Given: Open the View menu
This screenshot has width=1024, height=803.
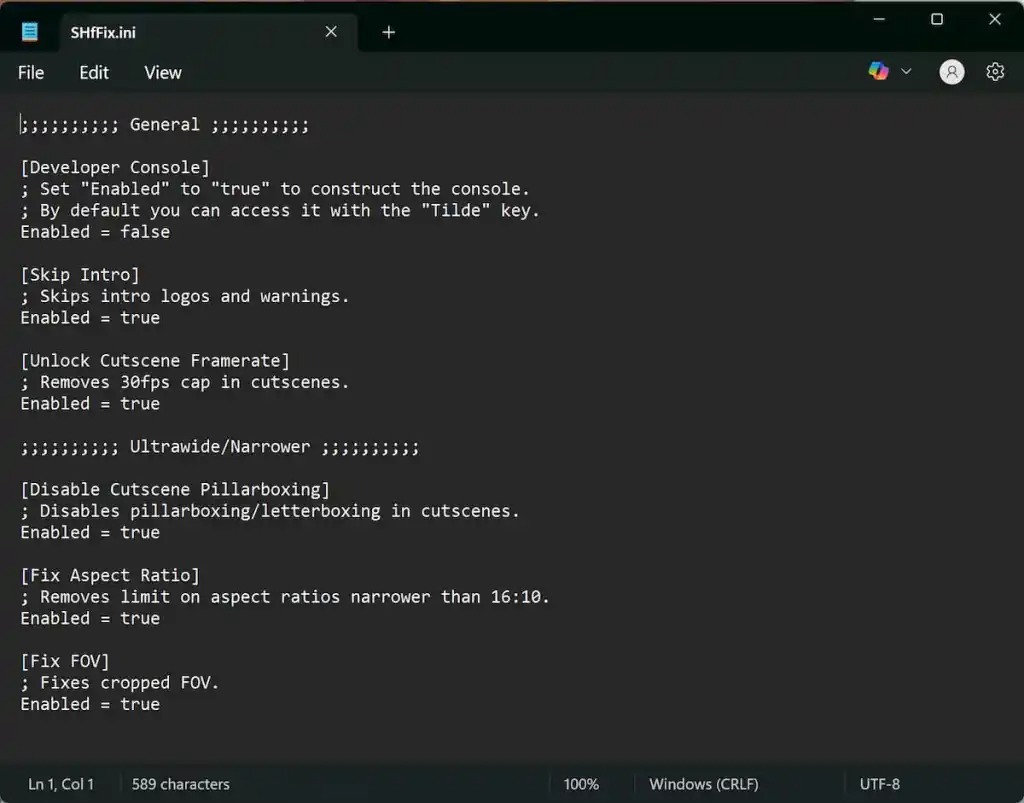Looking at the screenshot, I should coord(162,72).
